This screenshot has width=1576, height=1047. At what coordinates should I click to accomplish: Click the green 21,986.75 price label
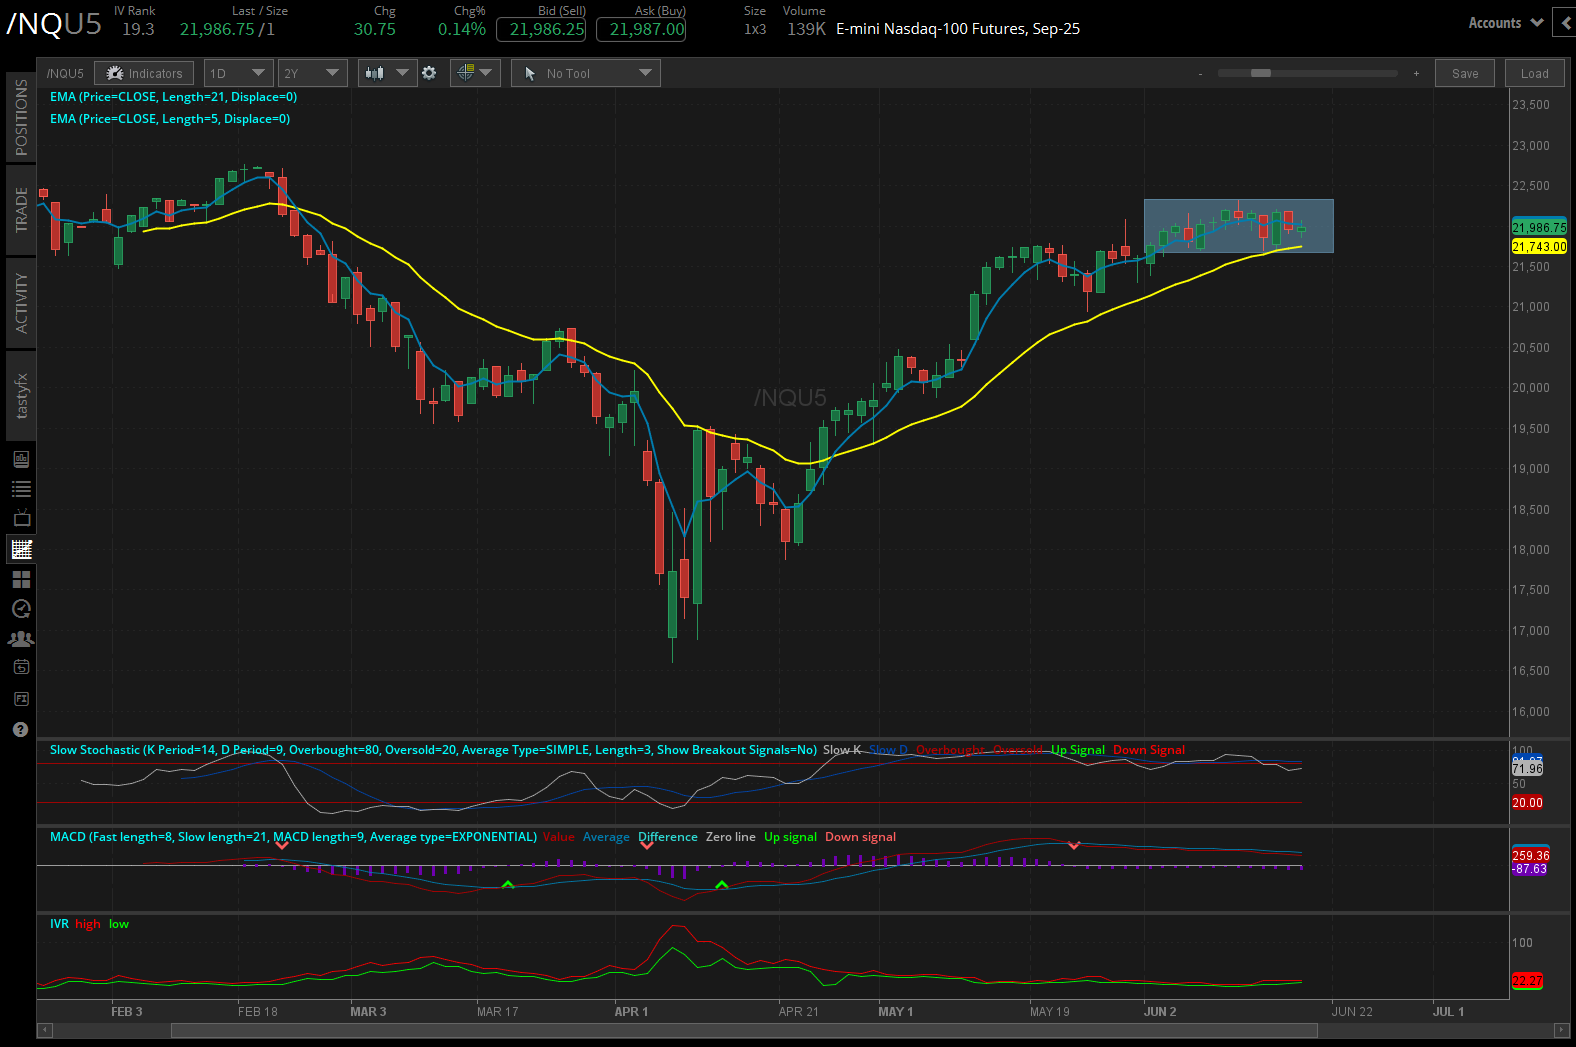click(1539, 228)
